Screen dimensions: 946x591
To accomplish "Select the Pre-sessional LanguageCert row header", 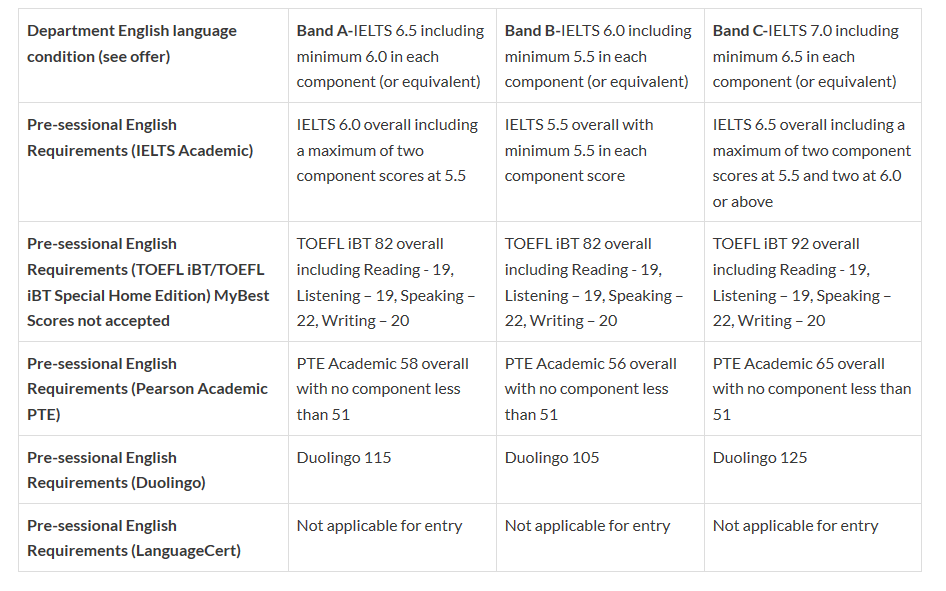I will [x=134, y=538].
